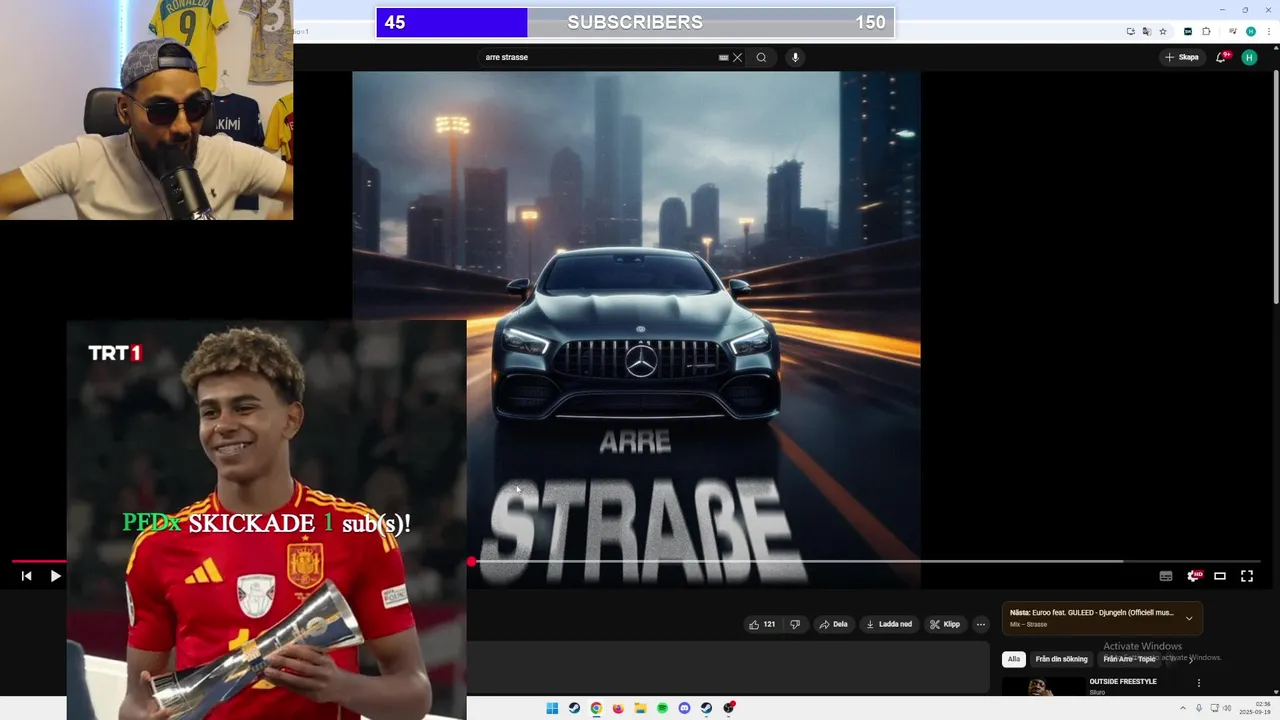Open the OUTSIDE FREESTYLE video options menu
Image resolution: width=1280 pixels, height=720 pixels.
pyautogui.click(x=1199, y=683)
